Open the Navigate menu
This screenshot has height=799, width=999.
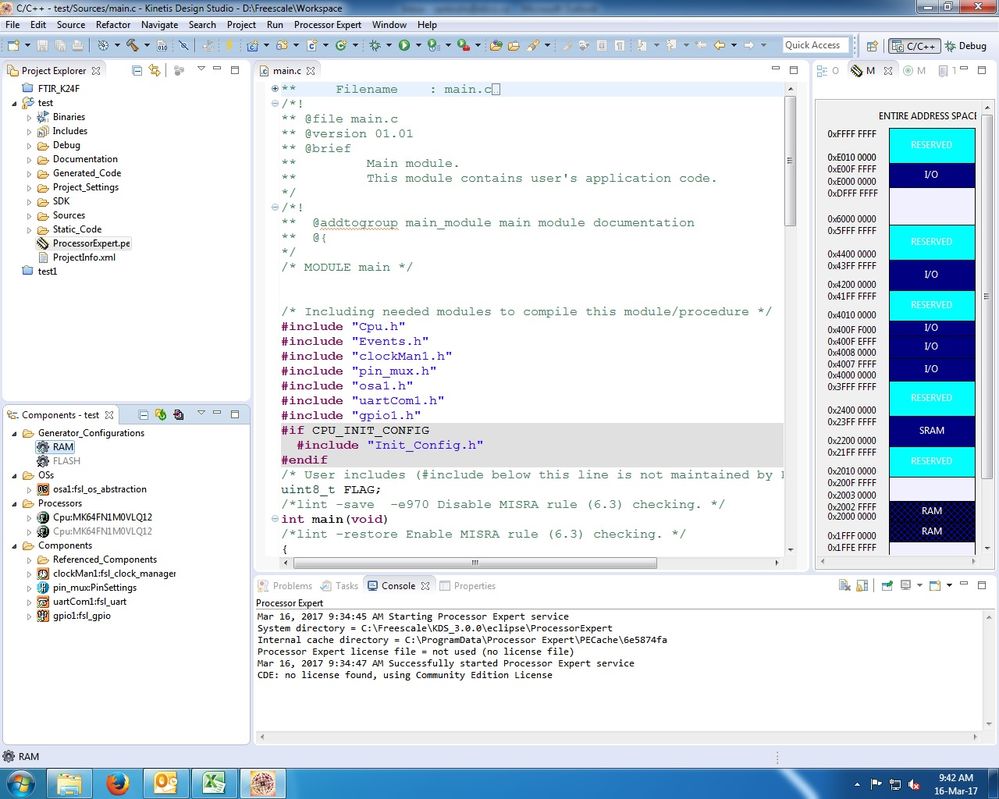point(159,25)
